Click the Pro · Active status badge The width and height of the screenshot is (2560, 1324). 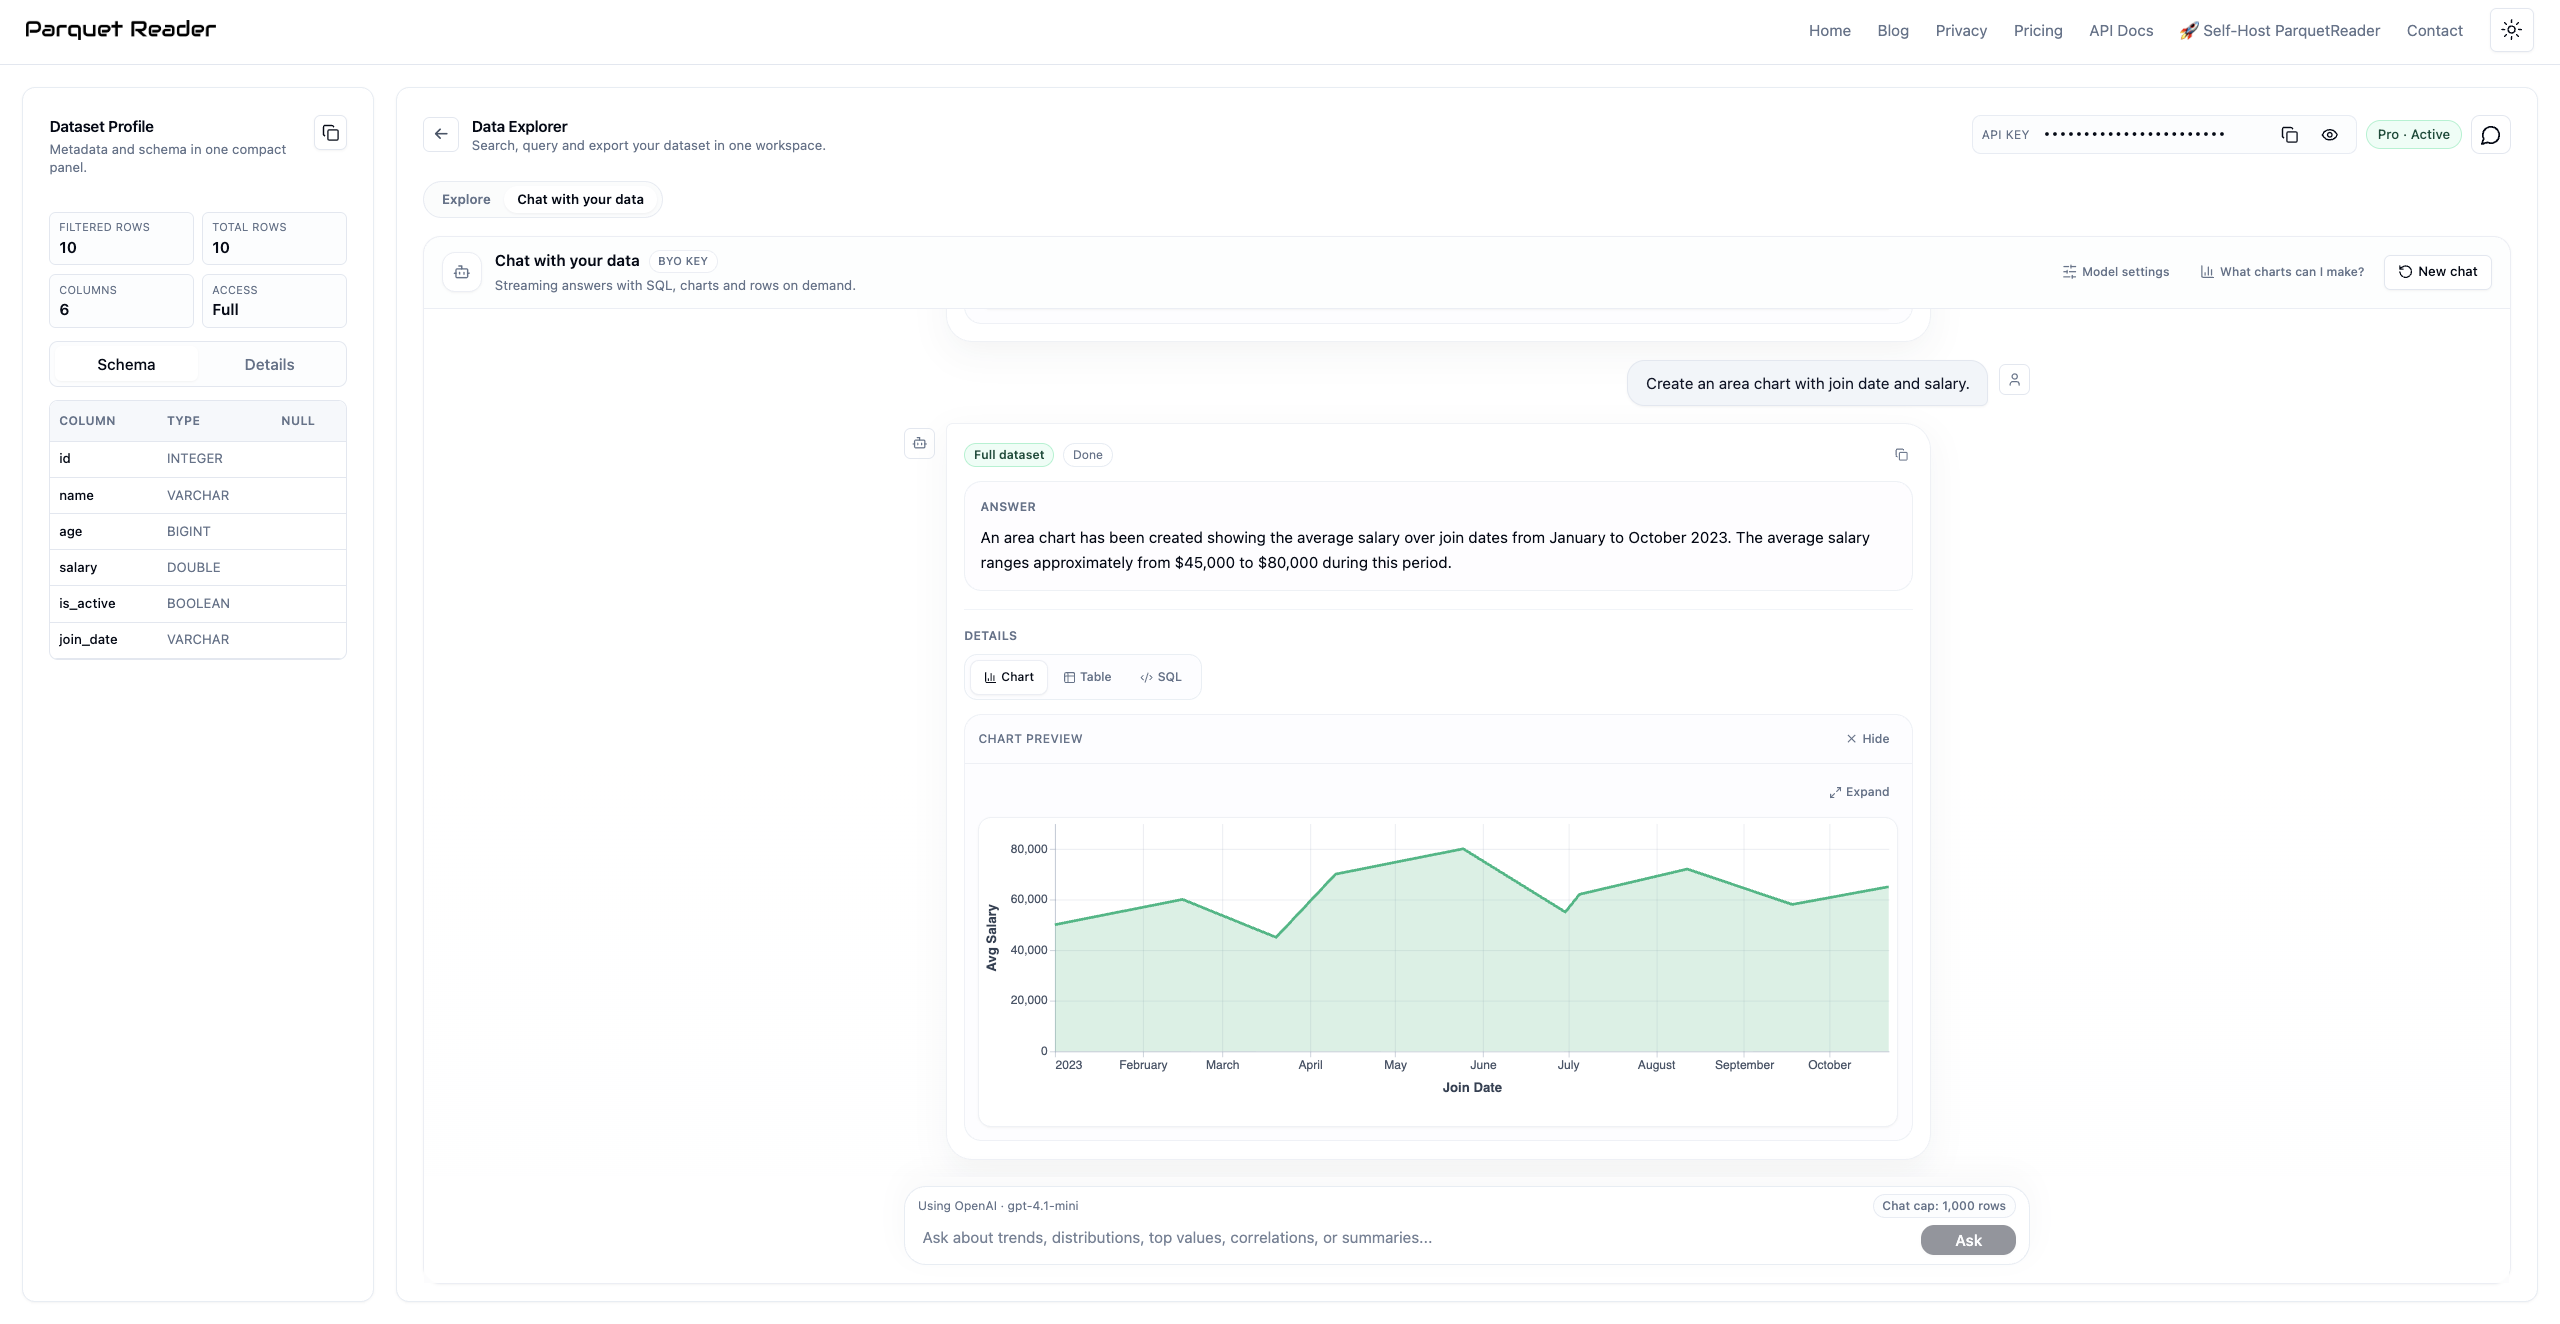tap(2412, 134)
